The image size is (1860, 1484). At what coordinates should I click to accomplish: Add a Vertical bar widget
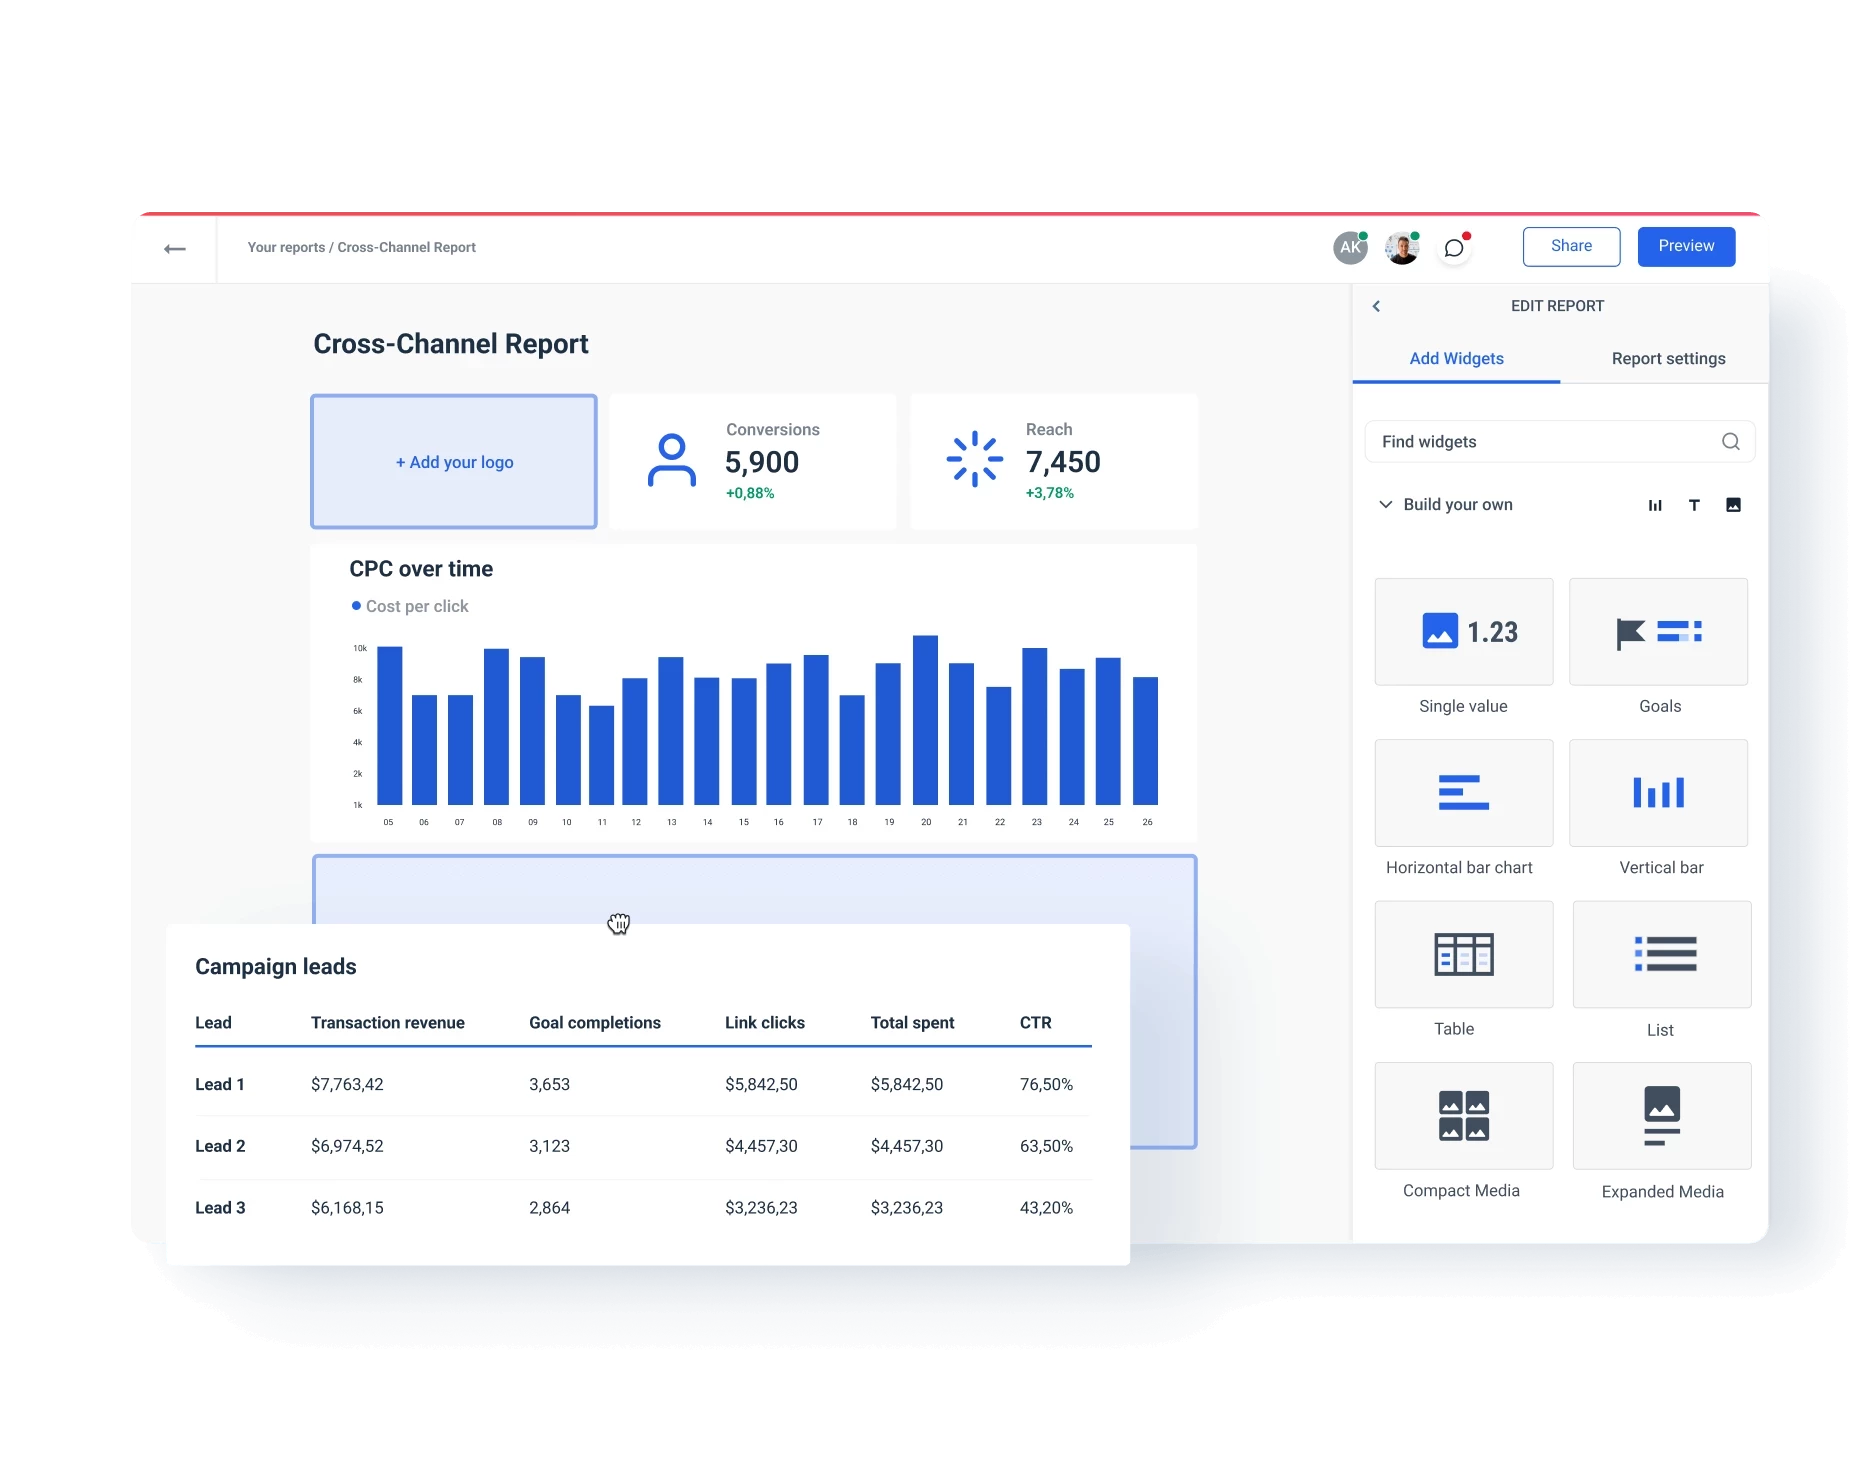(1658, 793)
